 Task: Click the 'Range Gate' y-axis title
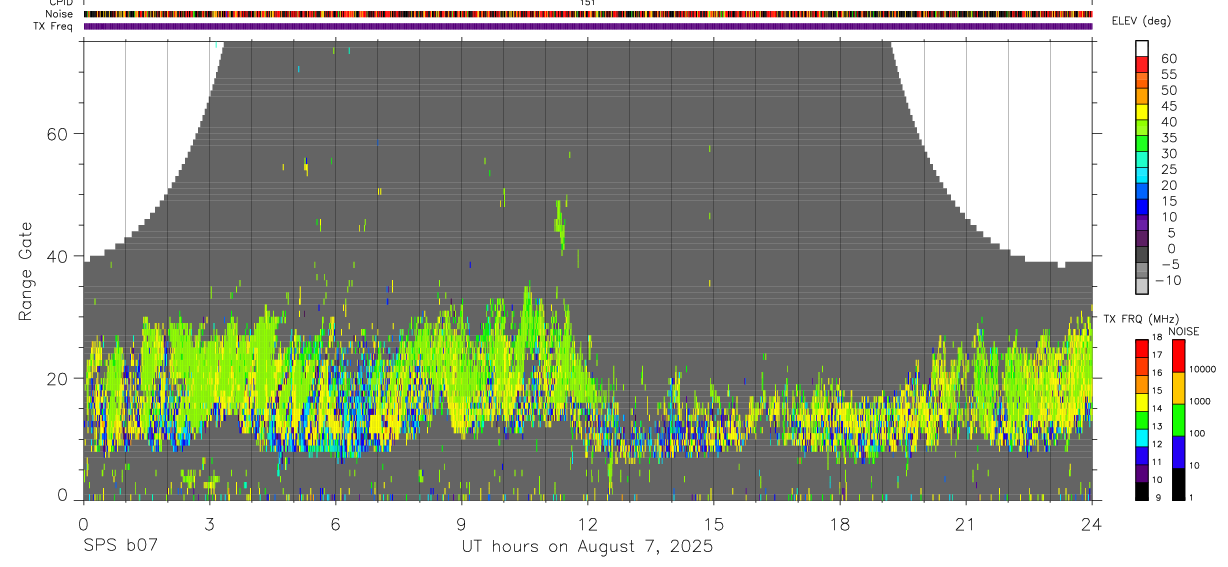point(26,271)
